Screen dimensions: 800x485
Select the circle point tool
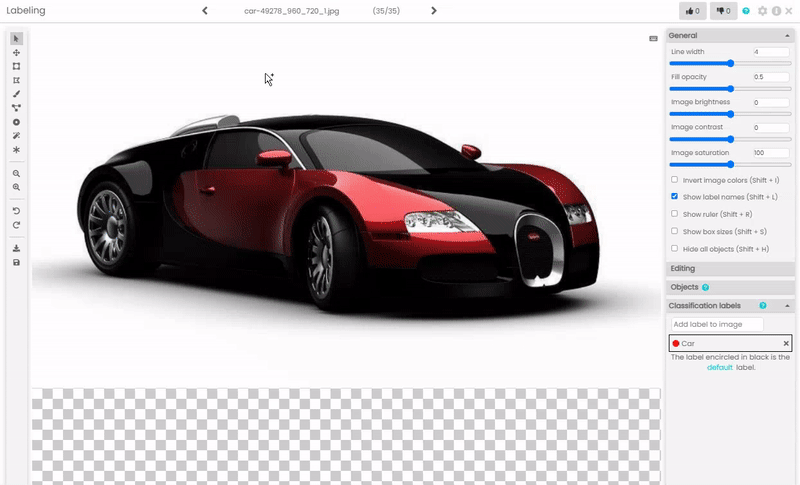click(16, 122)
